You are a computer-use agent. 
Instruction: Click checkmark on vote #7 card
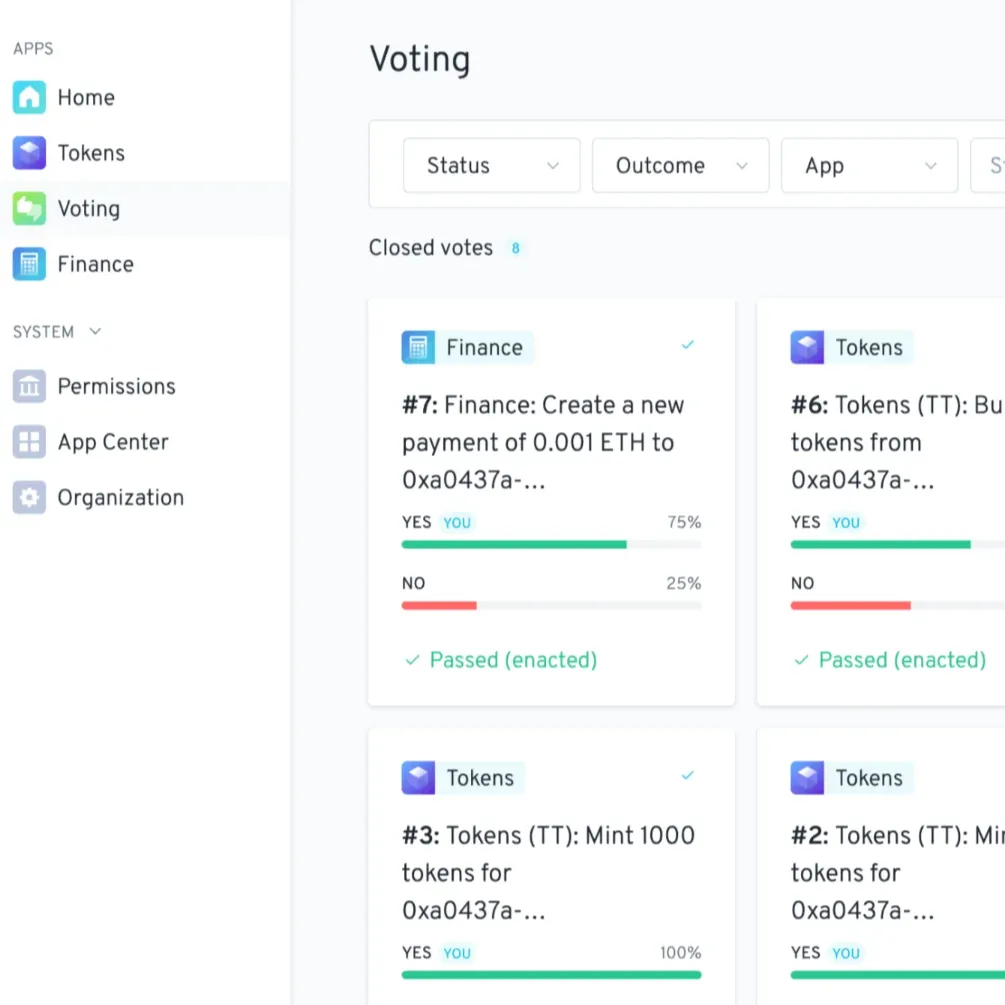coord(687,345)
